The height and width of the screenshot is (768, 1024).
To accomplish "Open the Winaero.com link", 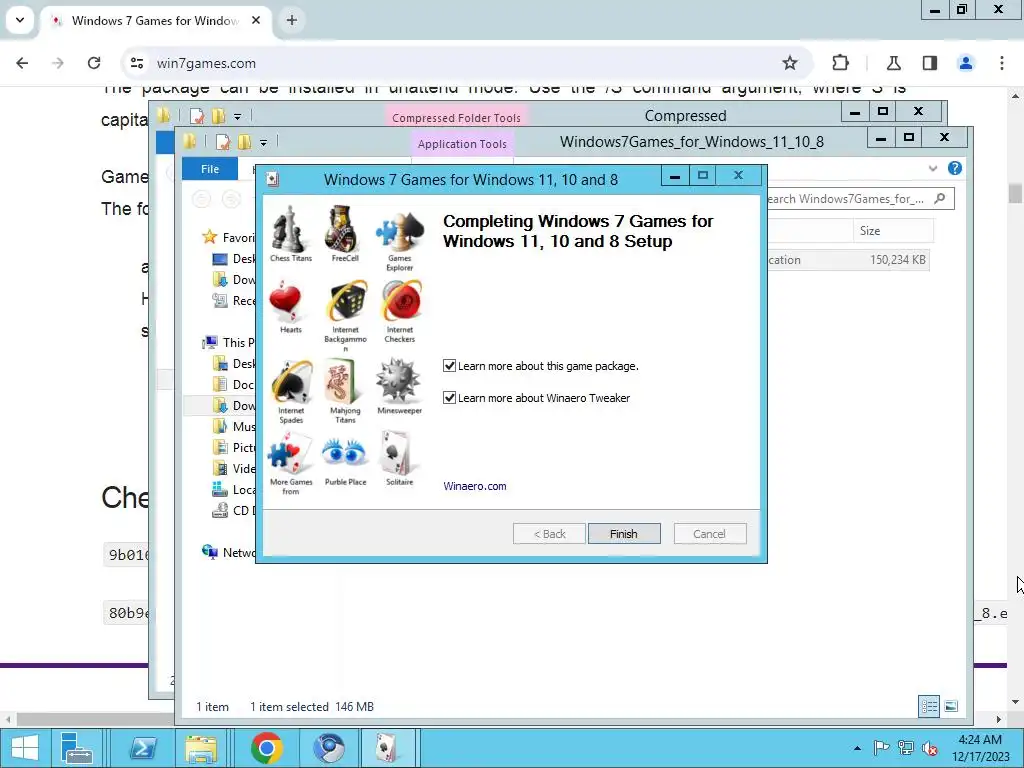I will (475, 486).
